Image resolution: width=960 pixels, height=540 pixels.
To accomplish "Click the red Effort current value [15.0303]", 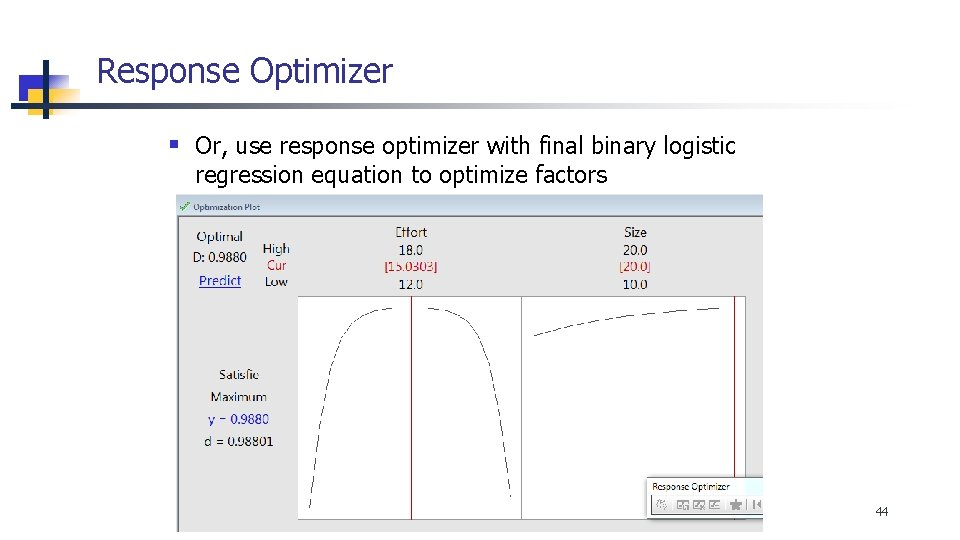I will [411, 267].
